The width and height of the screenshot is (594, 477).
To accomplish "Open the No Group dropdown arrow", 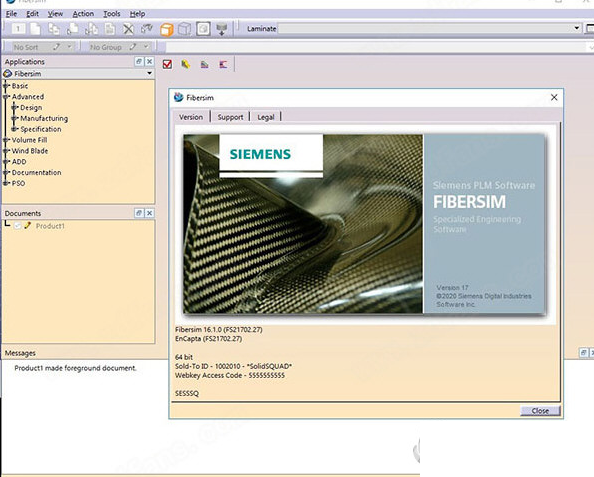I will [146, 47].
